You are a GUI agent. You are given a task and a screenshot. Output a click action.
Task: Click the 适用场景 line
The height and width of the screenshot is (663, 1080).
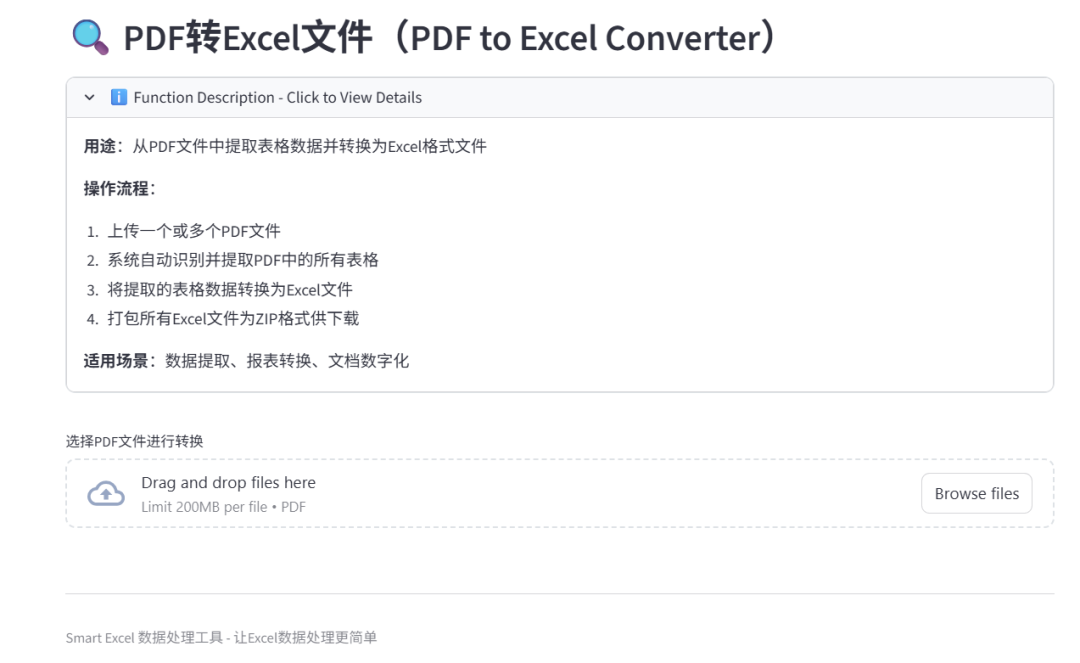[246, 361]
